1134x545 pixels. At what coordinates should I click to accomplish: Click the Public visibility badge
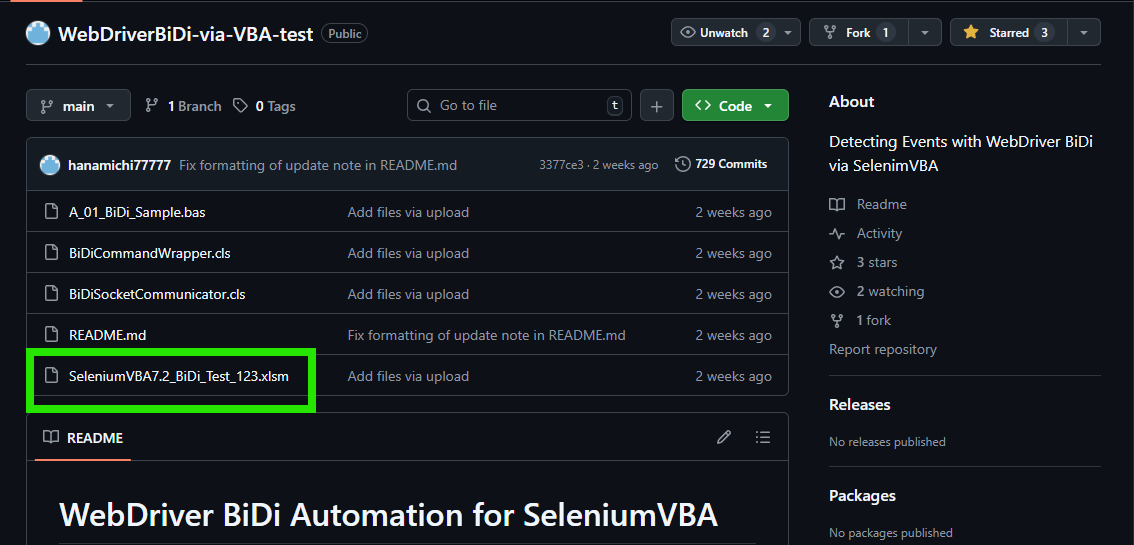point(344,33)
